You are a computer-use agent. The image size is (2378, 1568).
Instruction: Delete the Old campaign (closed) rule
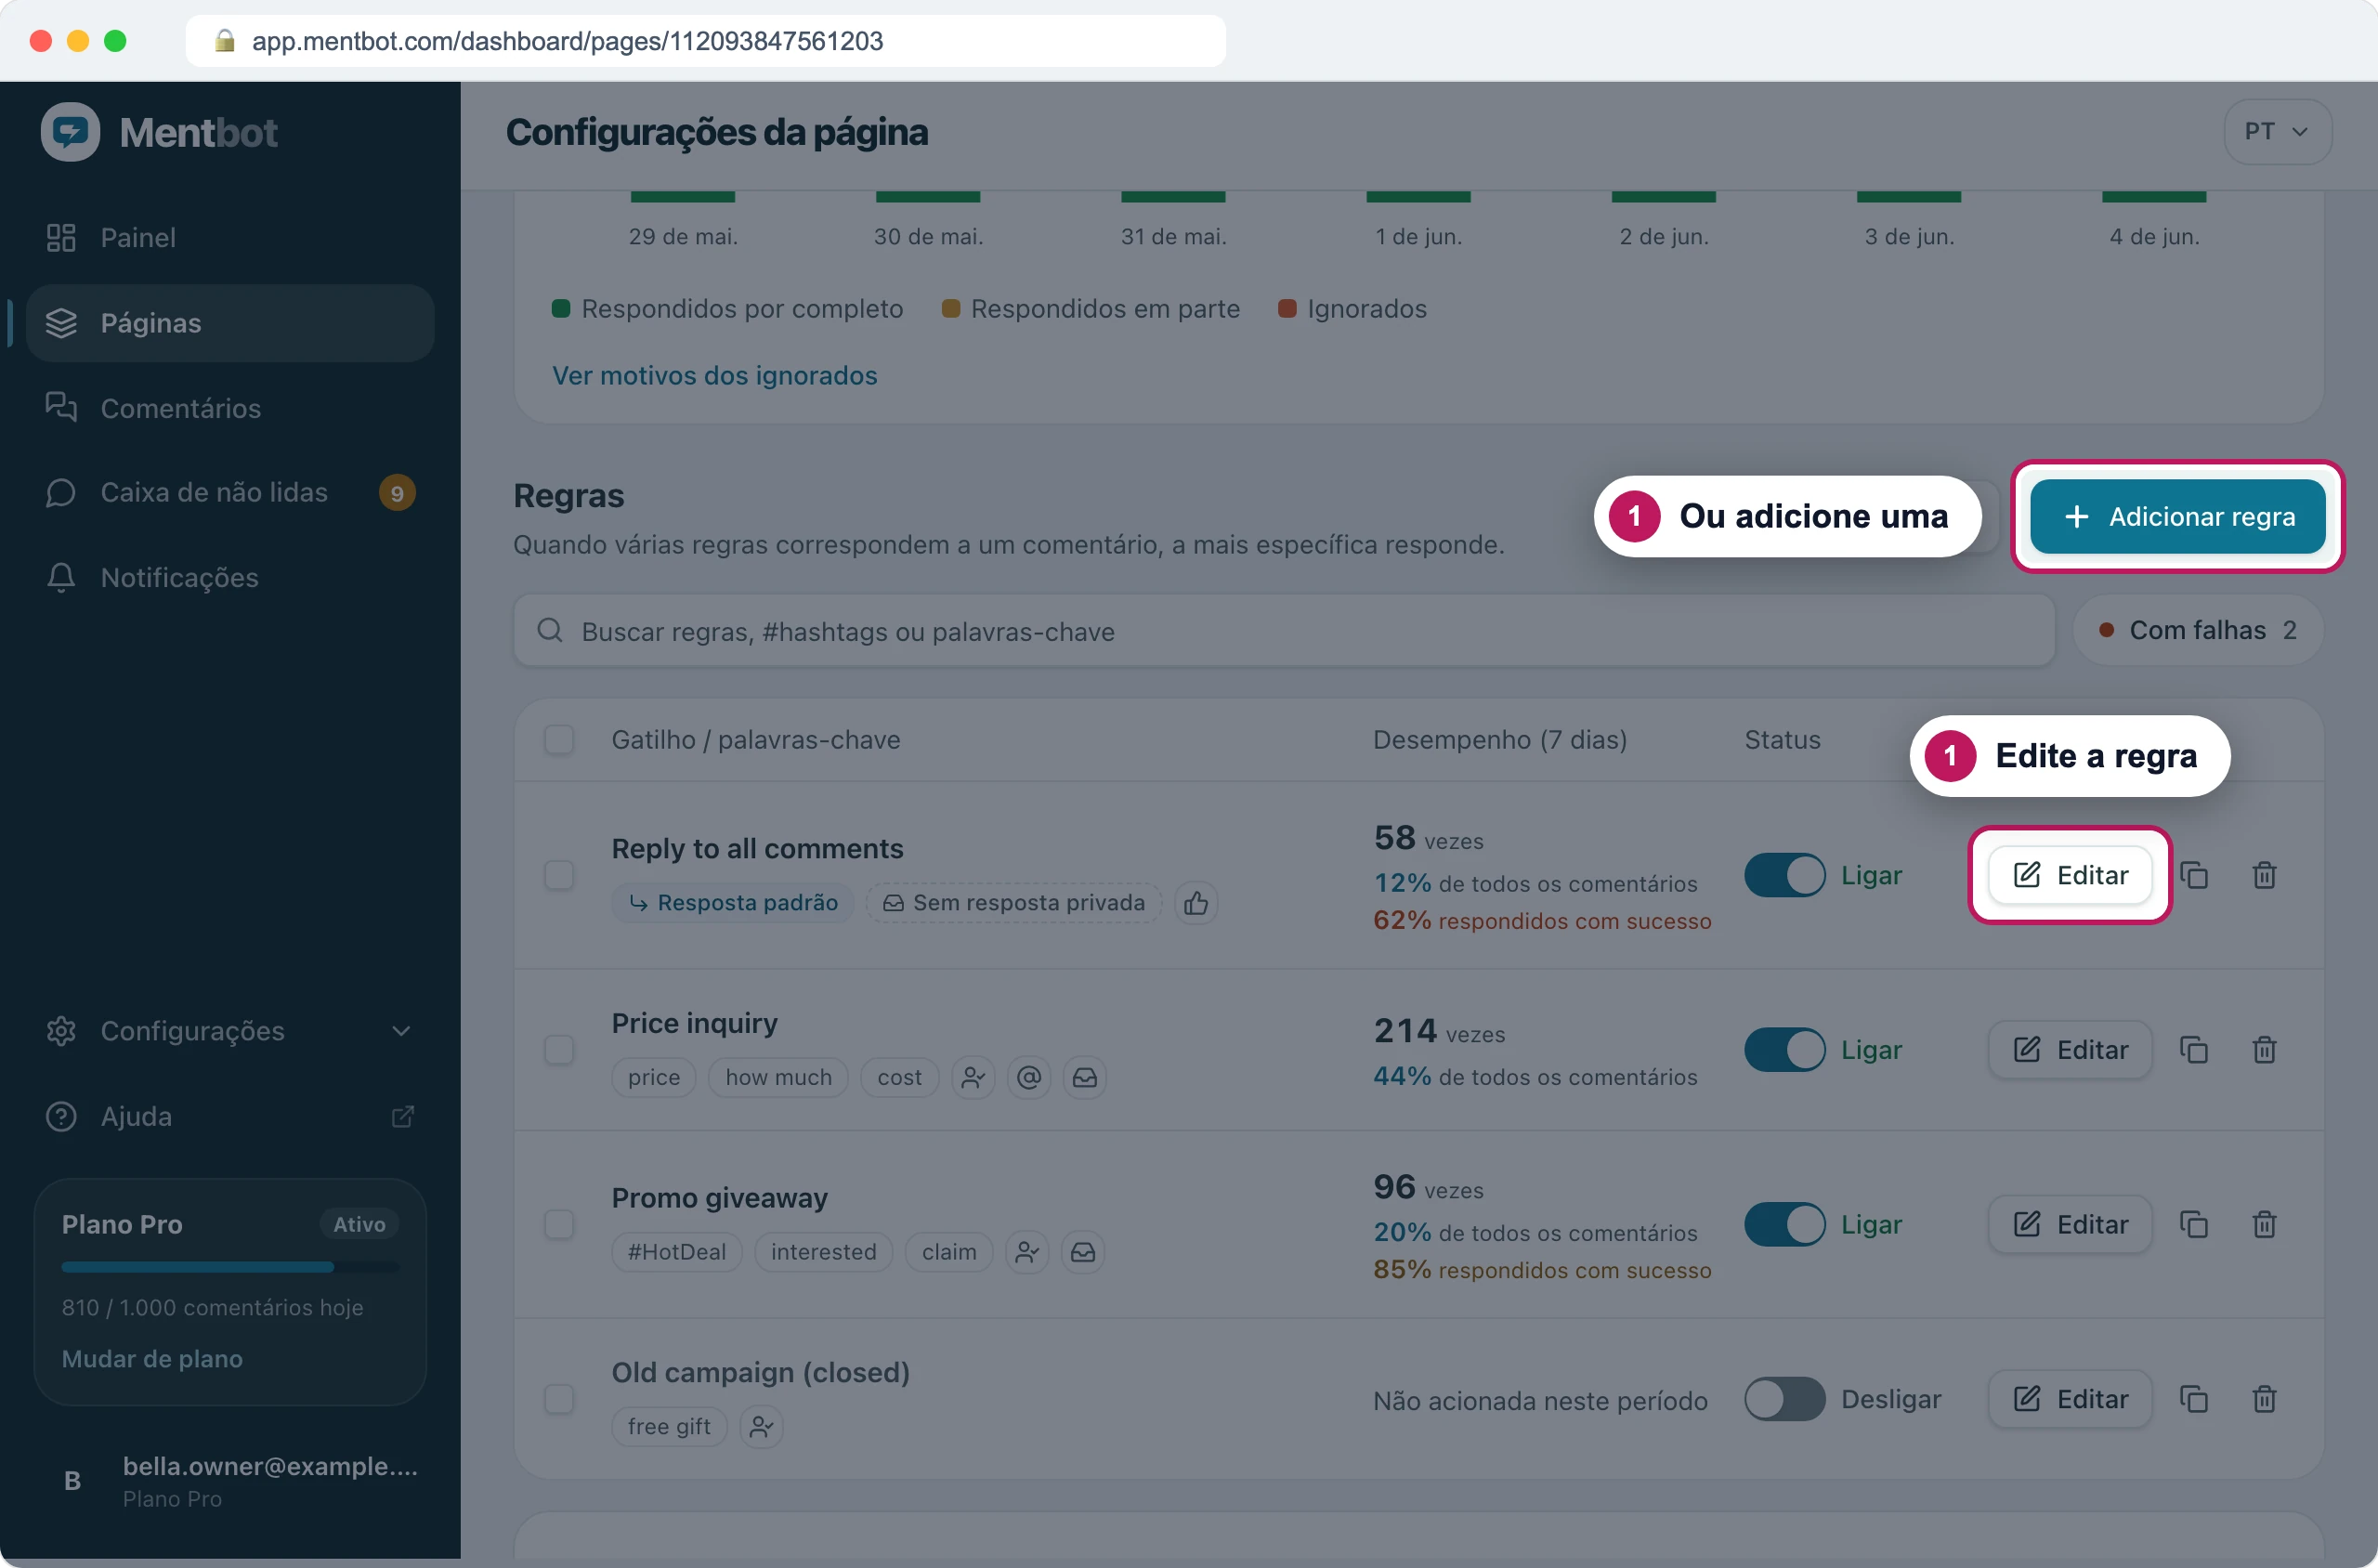(x=2264, y=1399)
